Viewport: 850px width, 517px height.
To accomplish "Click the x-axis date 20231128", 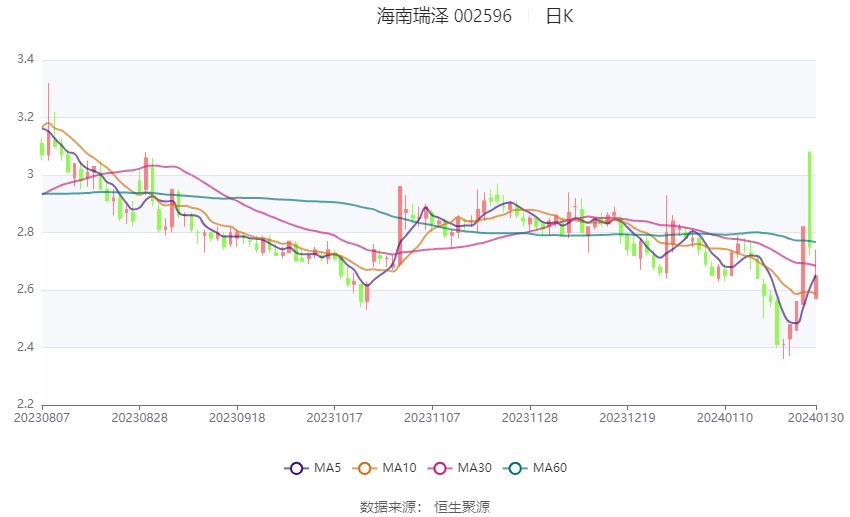I will (530, 418).
